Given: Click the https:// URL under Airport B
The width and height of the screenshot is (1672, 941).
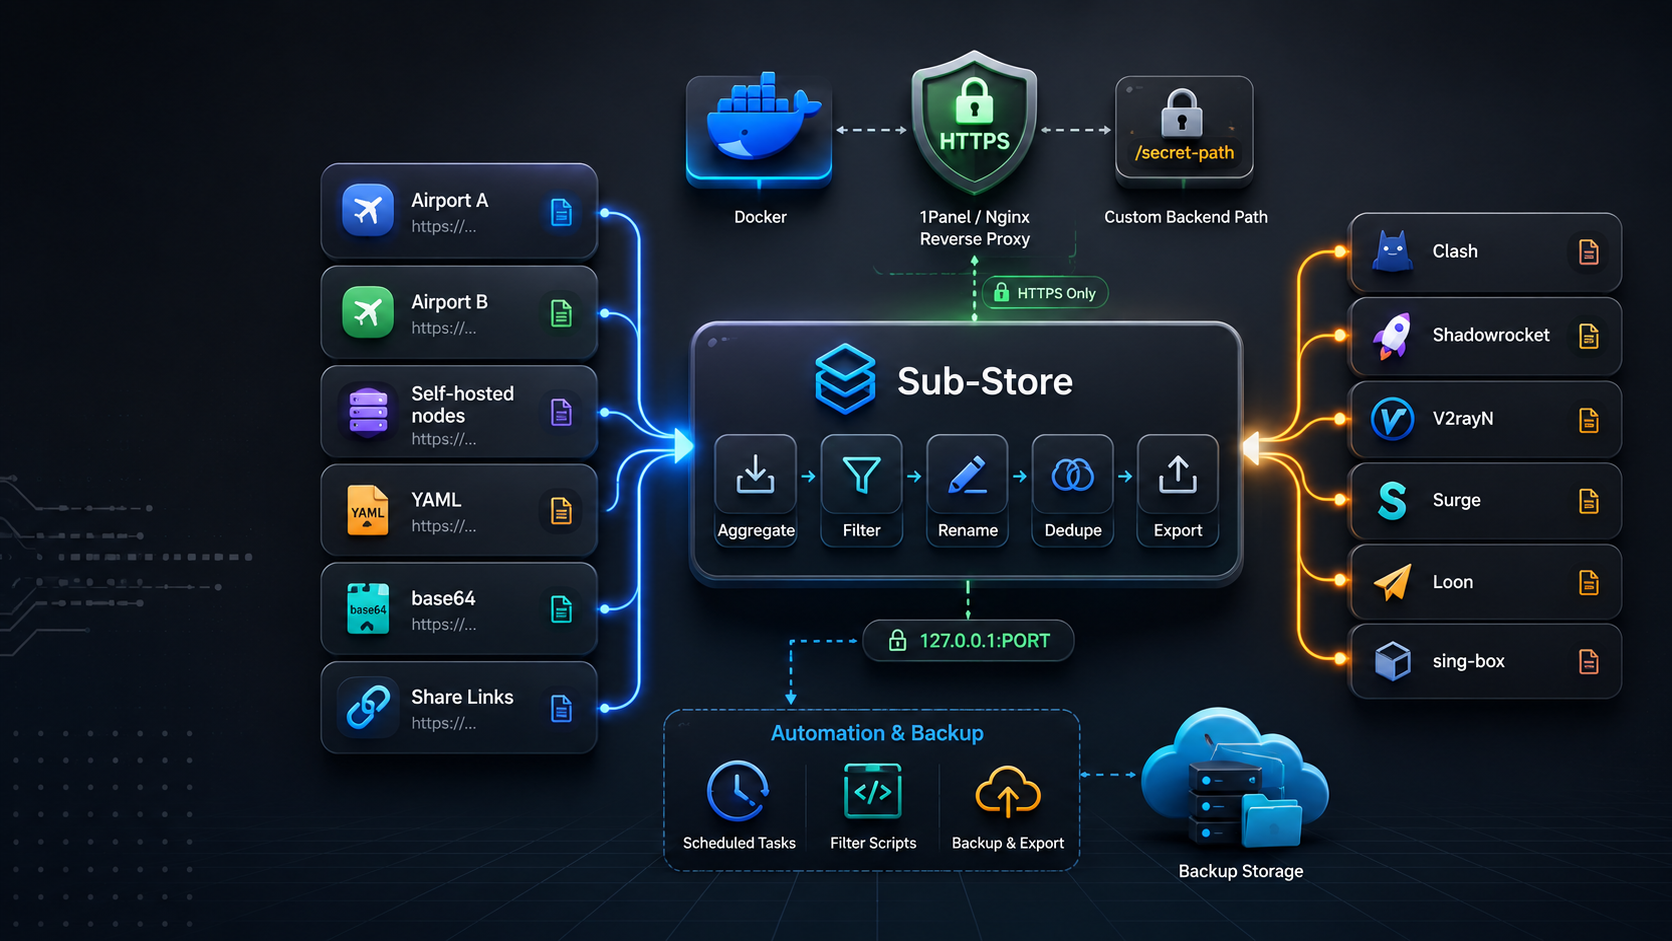Looking at the screenshot, I should tap(443, 328).
